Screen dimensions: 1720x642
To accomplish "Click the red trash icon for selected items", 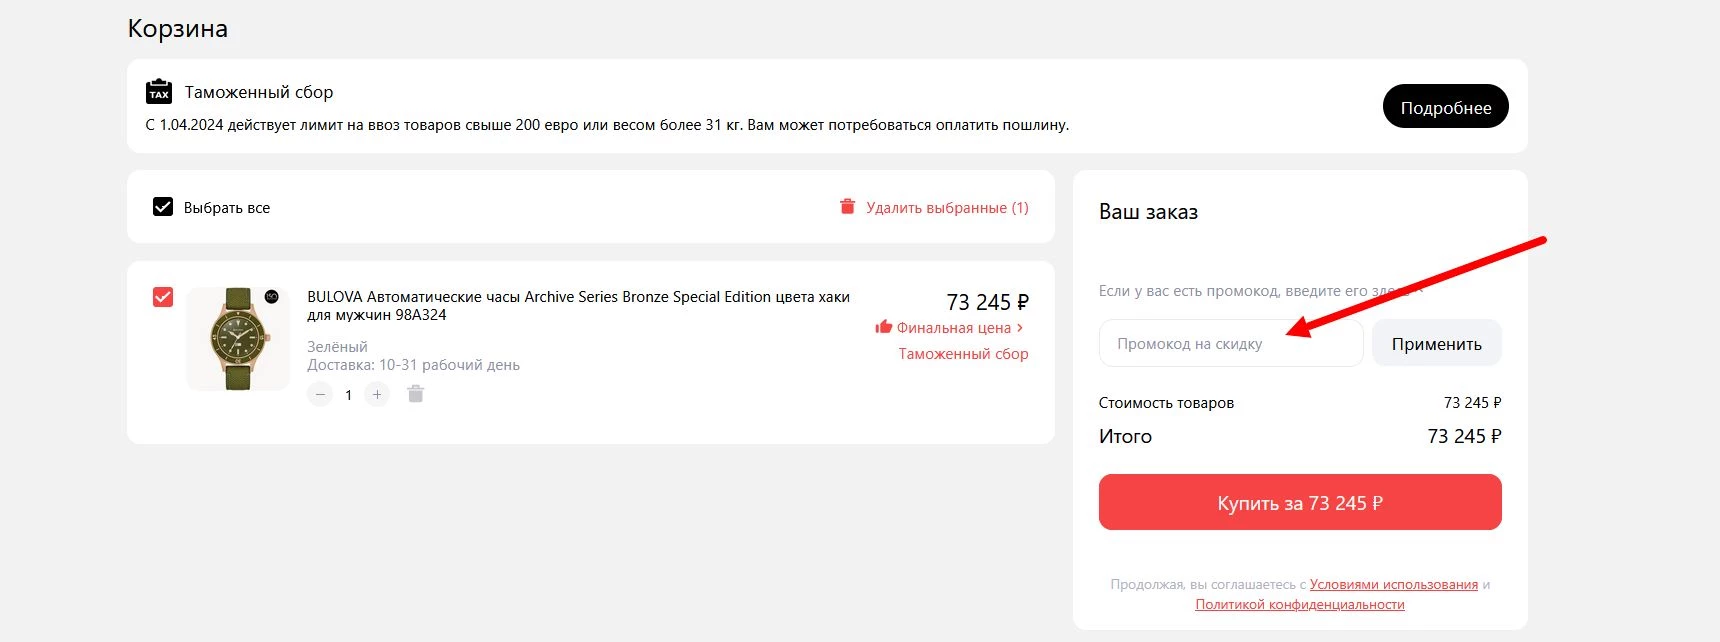I will point(847,207).
